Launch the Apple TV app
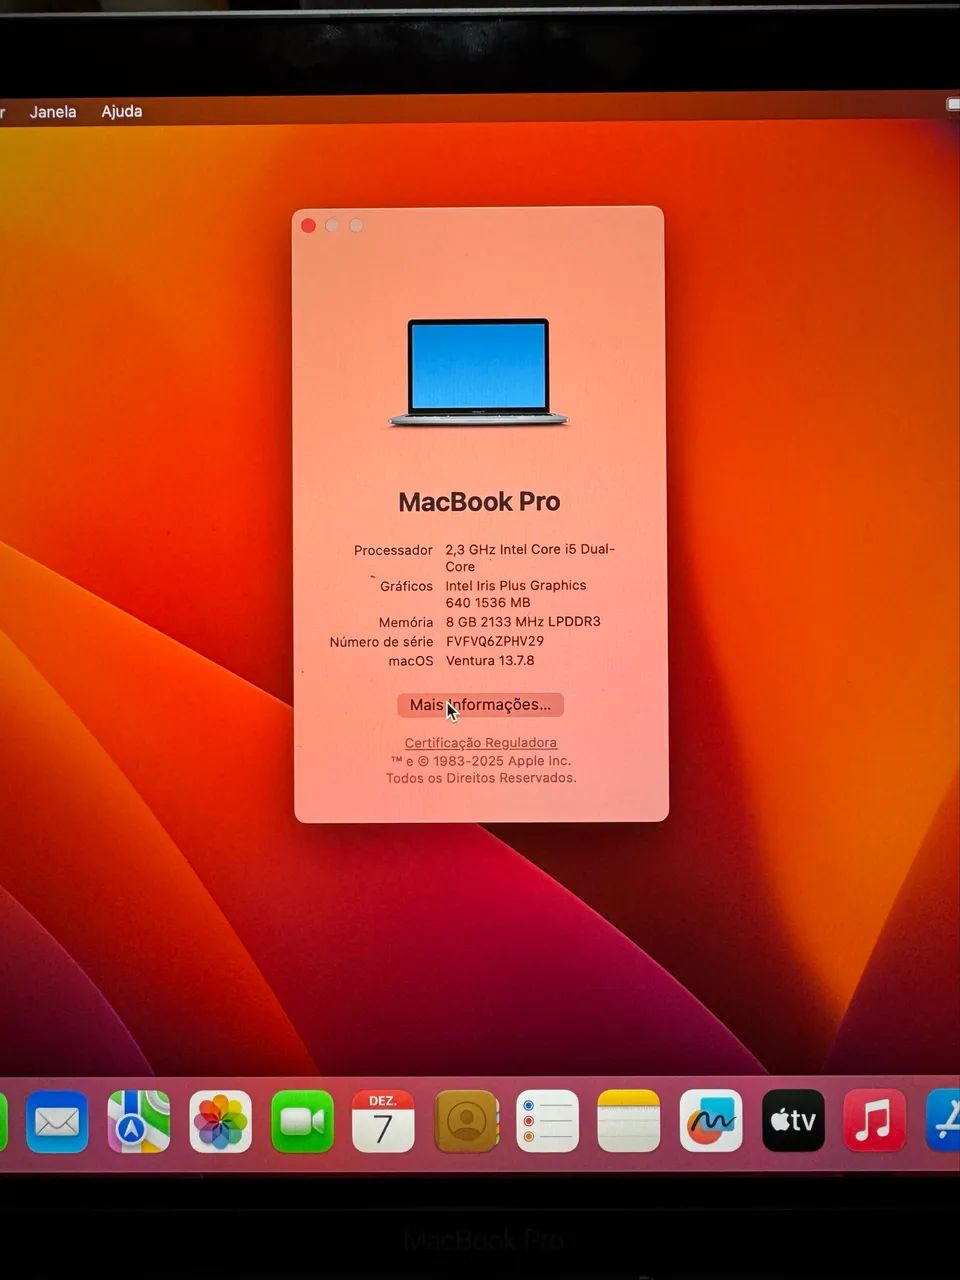Viewport: 960px width, 1280px height. click(792, 1121)
